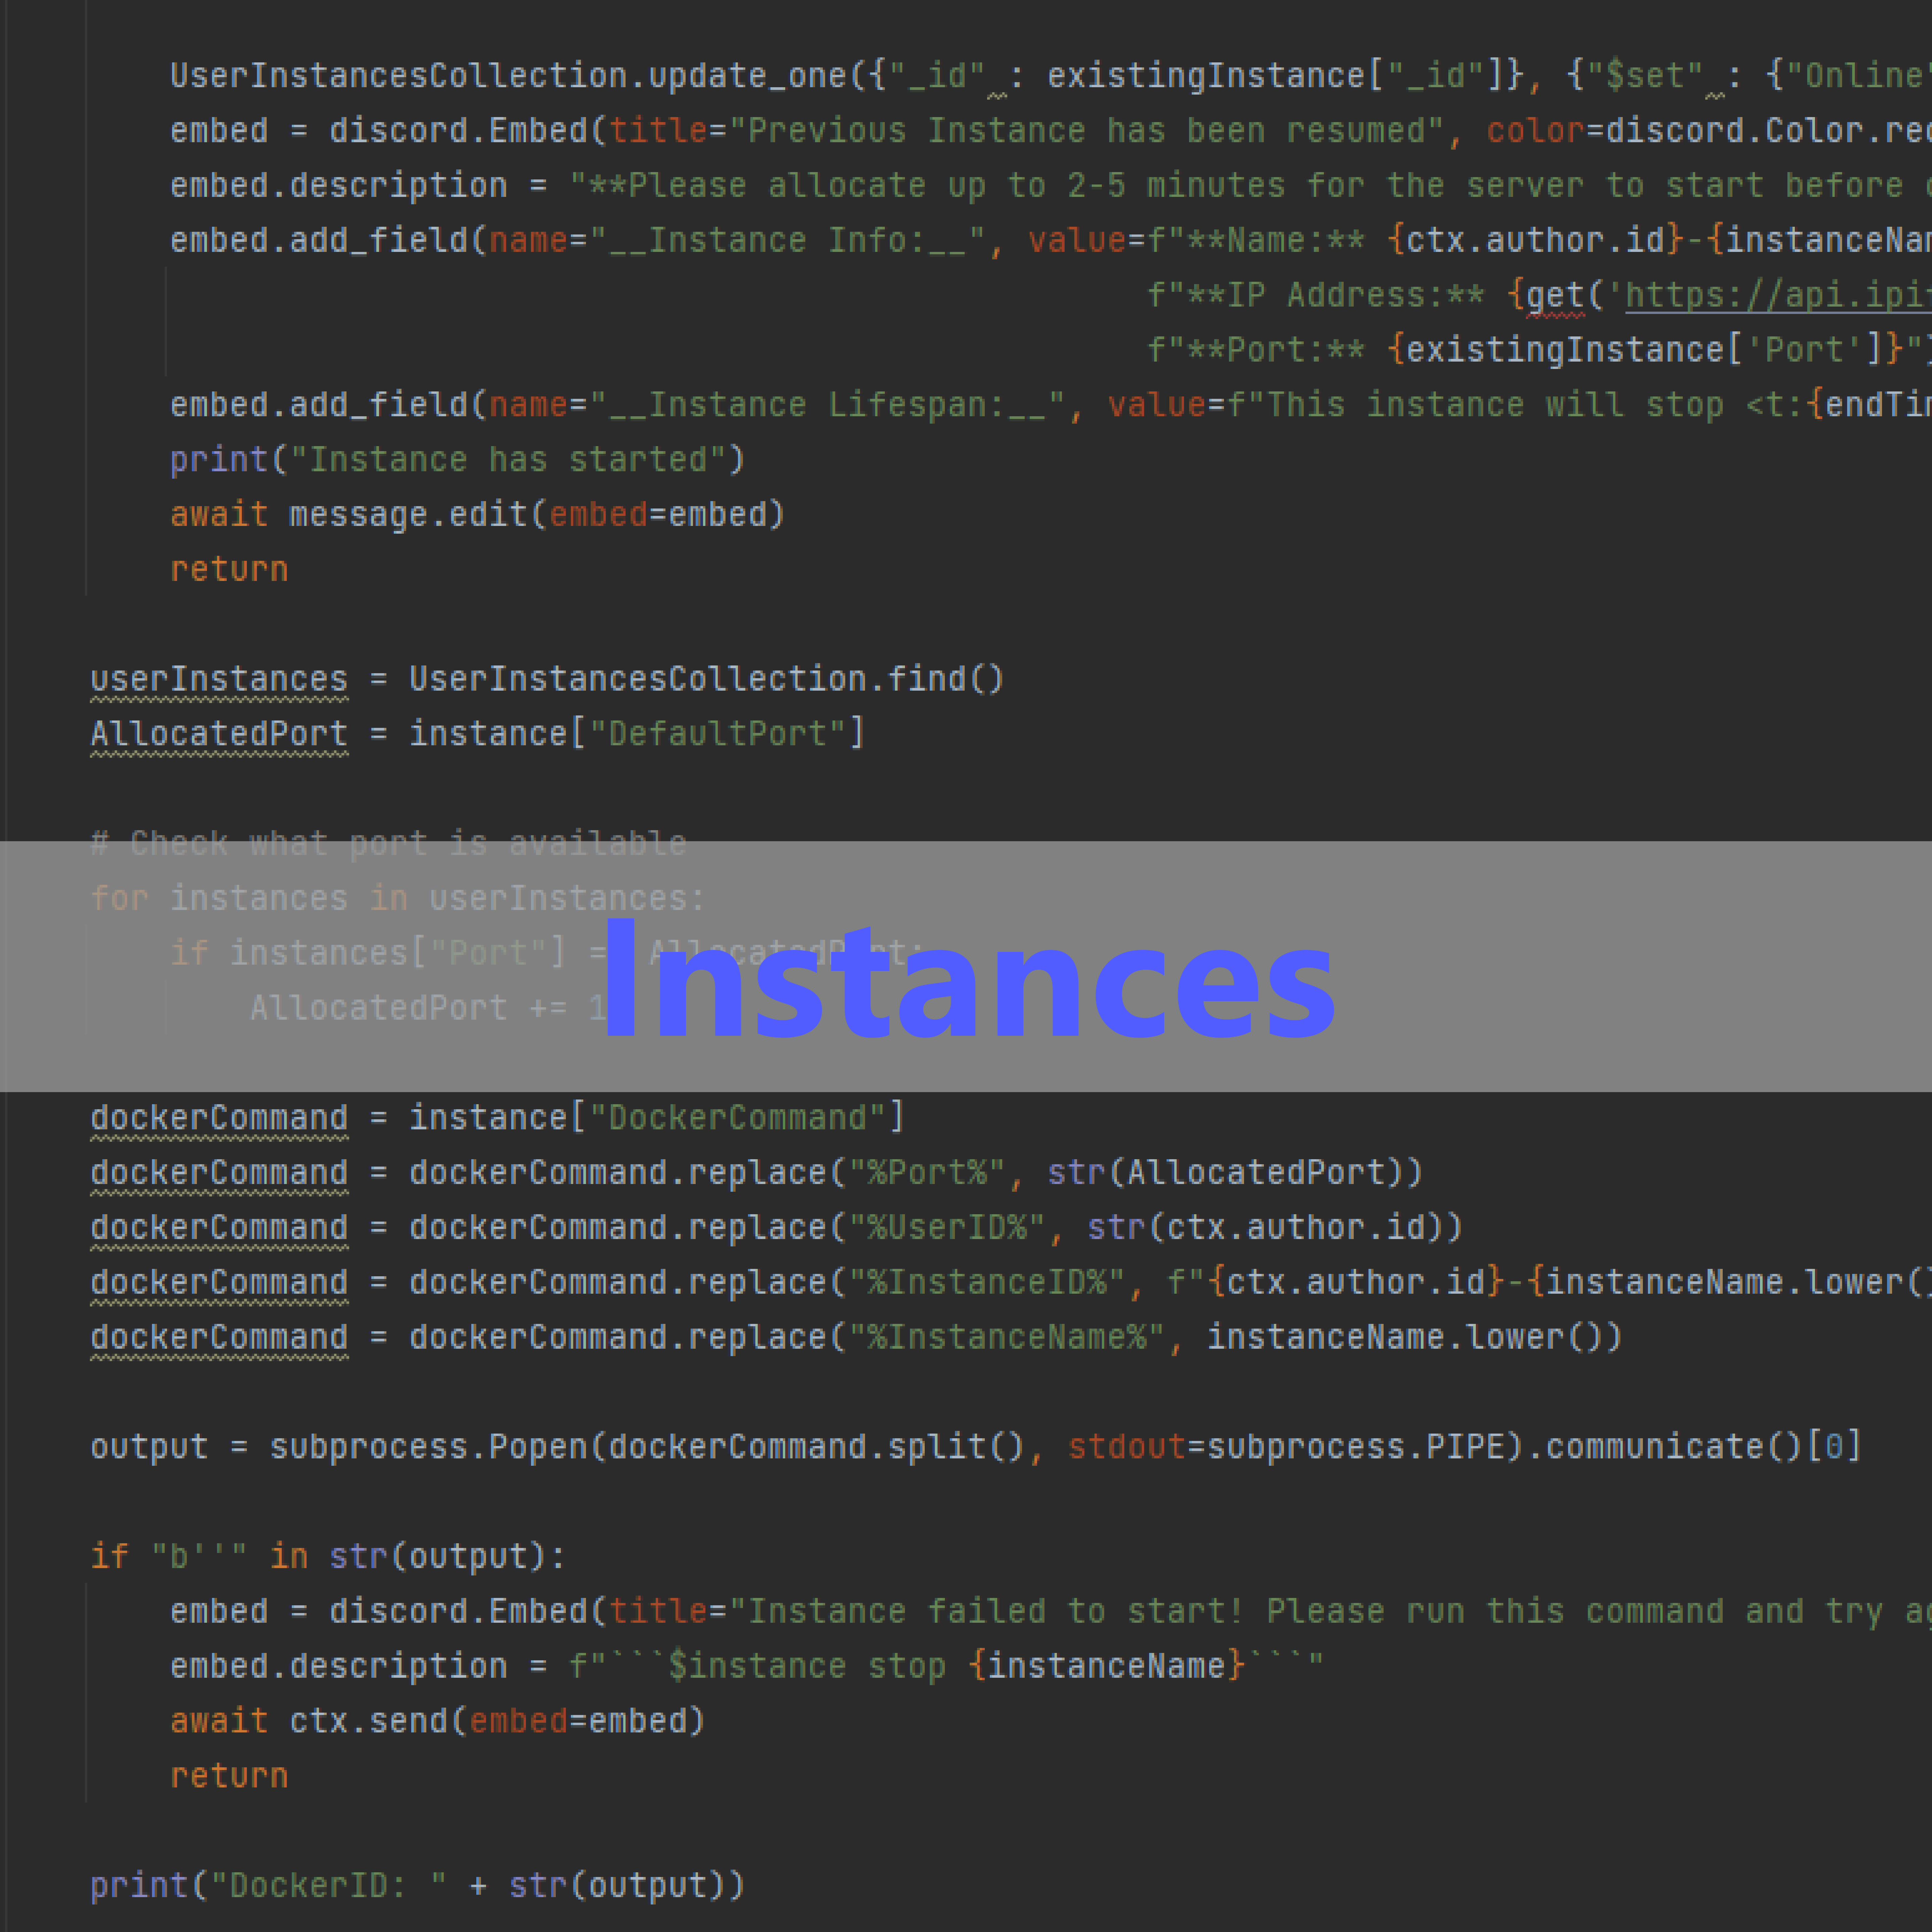Click the "%Port%" placeholder string
The width and height of the screenshot is (1932, 1932).
click(x=927, y=1173)
